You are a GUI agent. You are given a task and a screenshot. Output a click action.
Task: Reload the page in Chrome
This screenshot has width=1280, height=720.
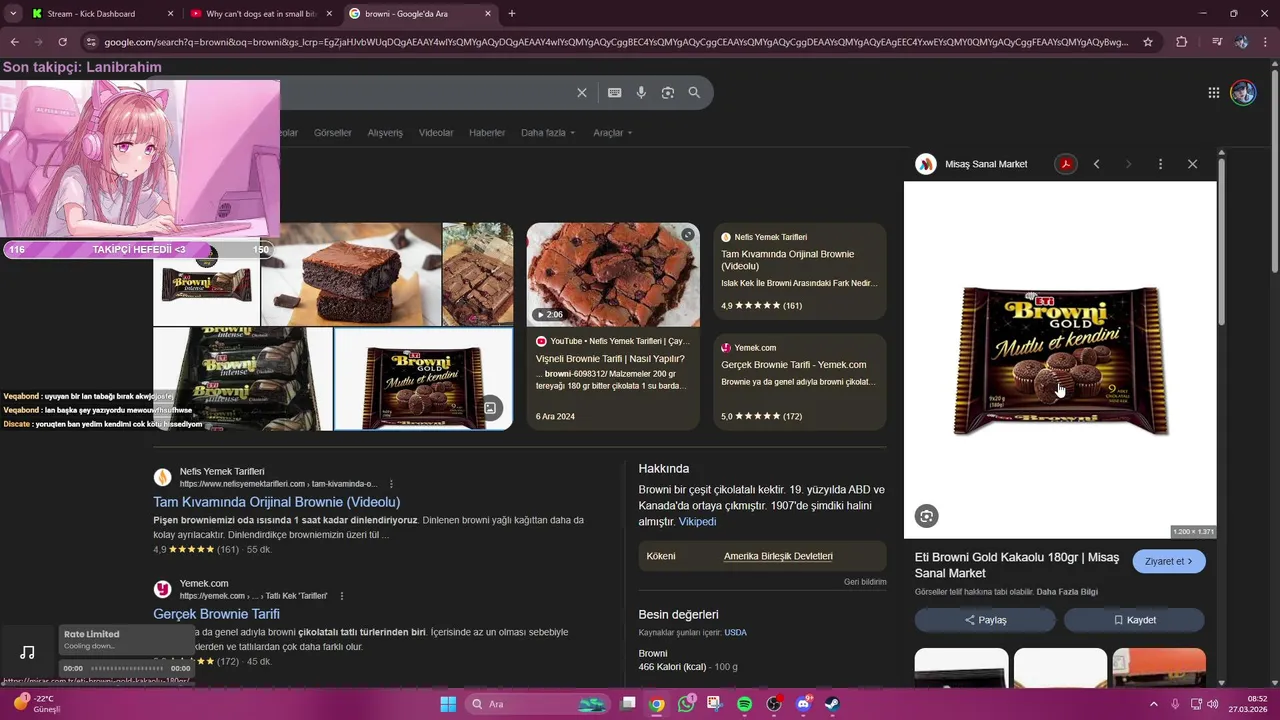click(62, 42)
